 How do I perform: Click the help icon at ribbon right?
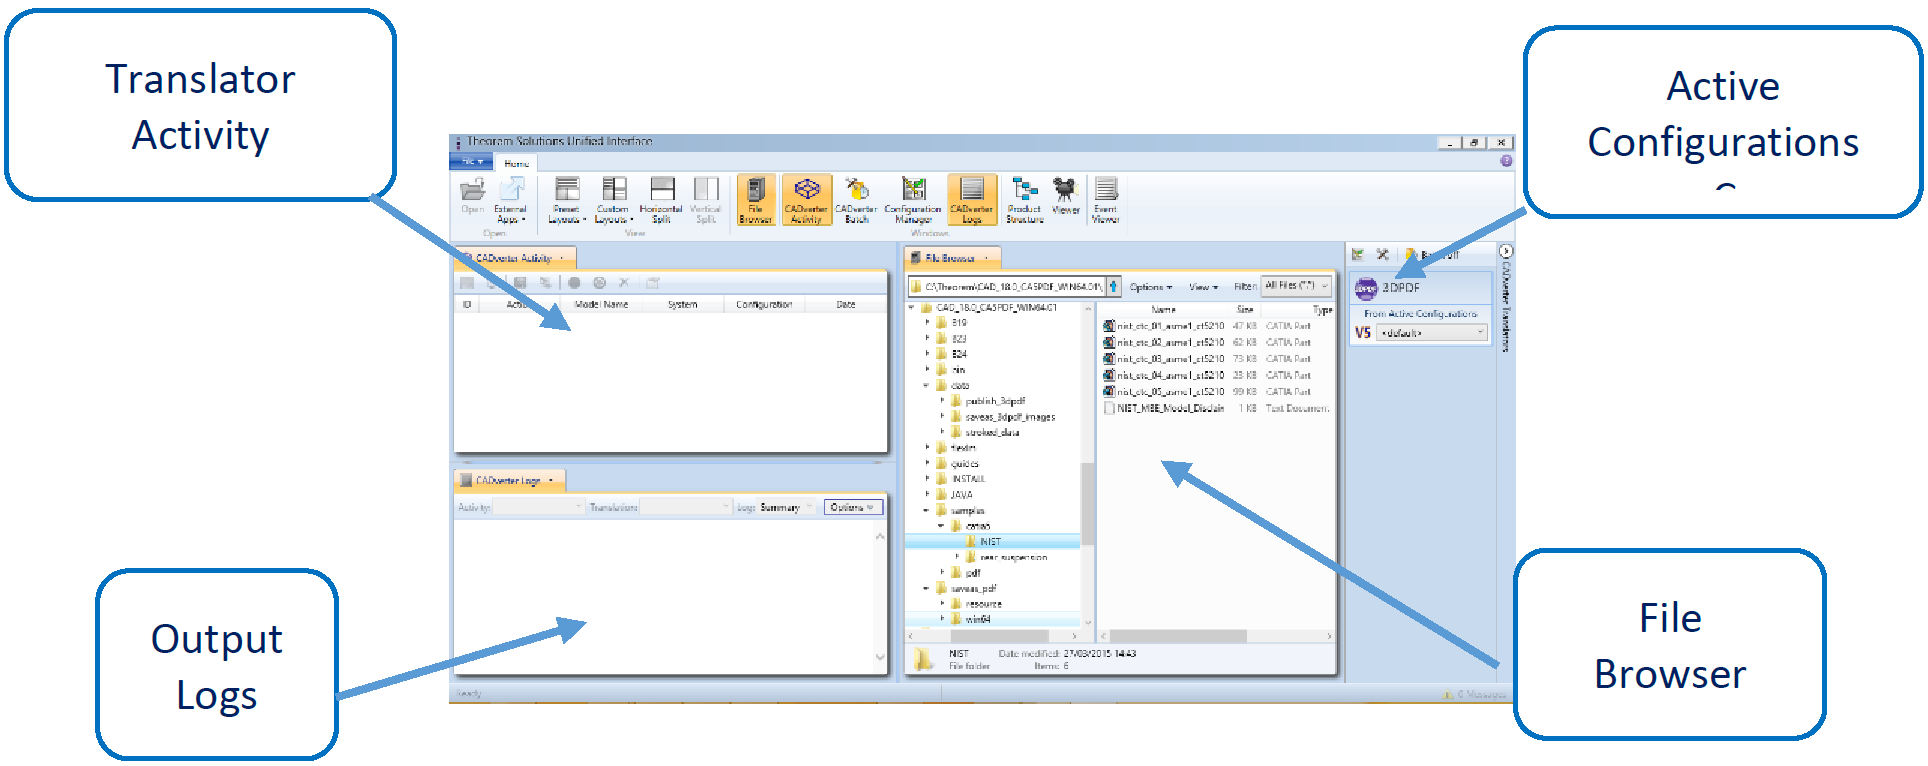[1506, 161]
